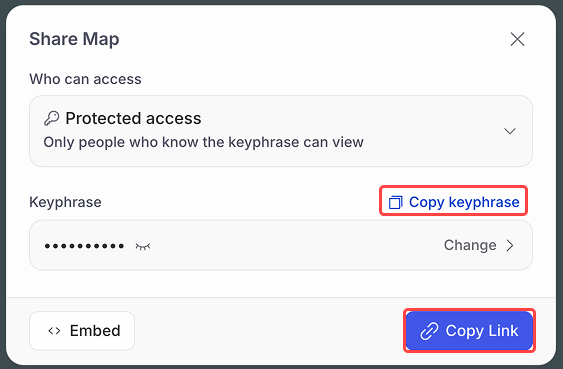This screenshot has width=563, height=369.
Task: Choose Change to edit the keyphrase
Action: [470, 245]
